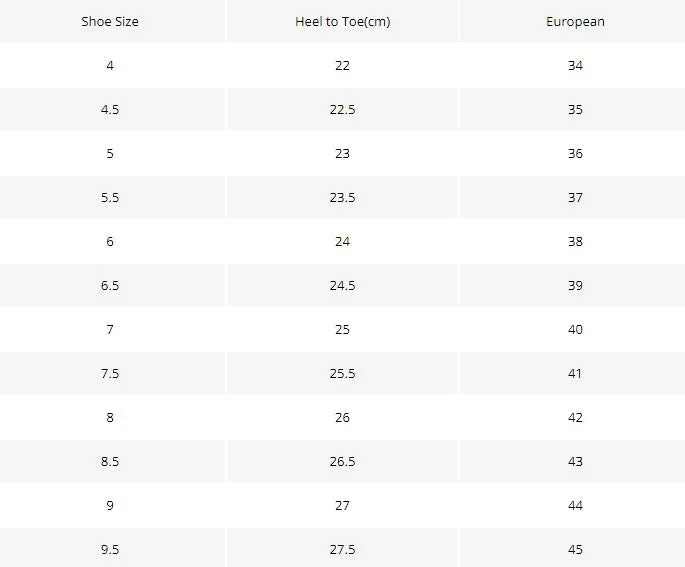Viewport: 685px width, 567px height.
Task: Click the 26.5 cm measurement
Action: (342, 461)
